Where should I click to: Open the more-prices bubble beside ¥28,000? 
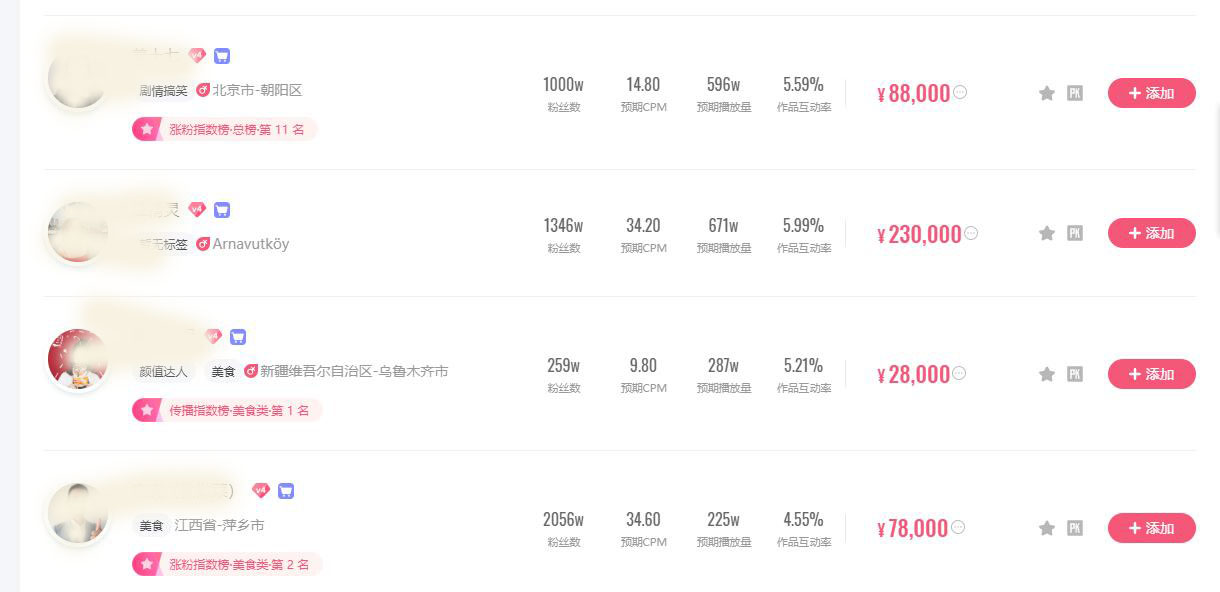[x=959, y=373]
